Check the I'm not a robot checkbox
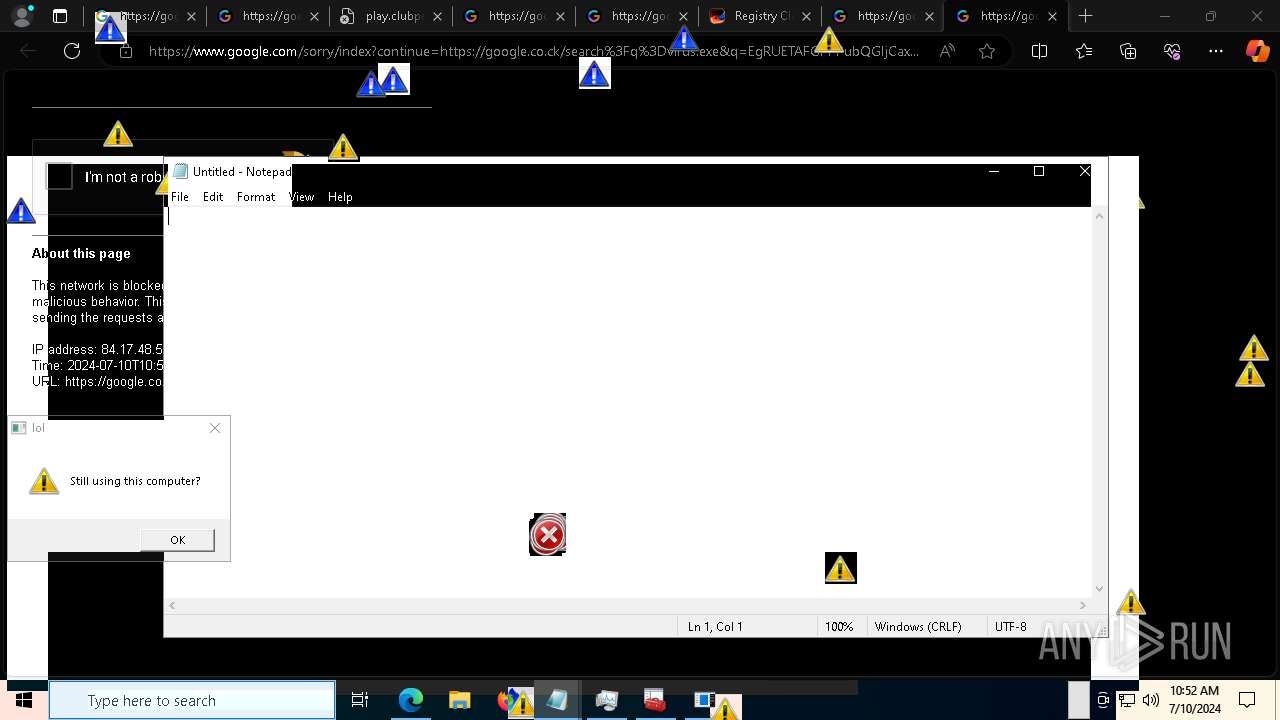1280x720 pixels. 60,177
